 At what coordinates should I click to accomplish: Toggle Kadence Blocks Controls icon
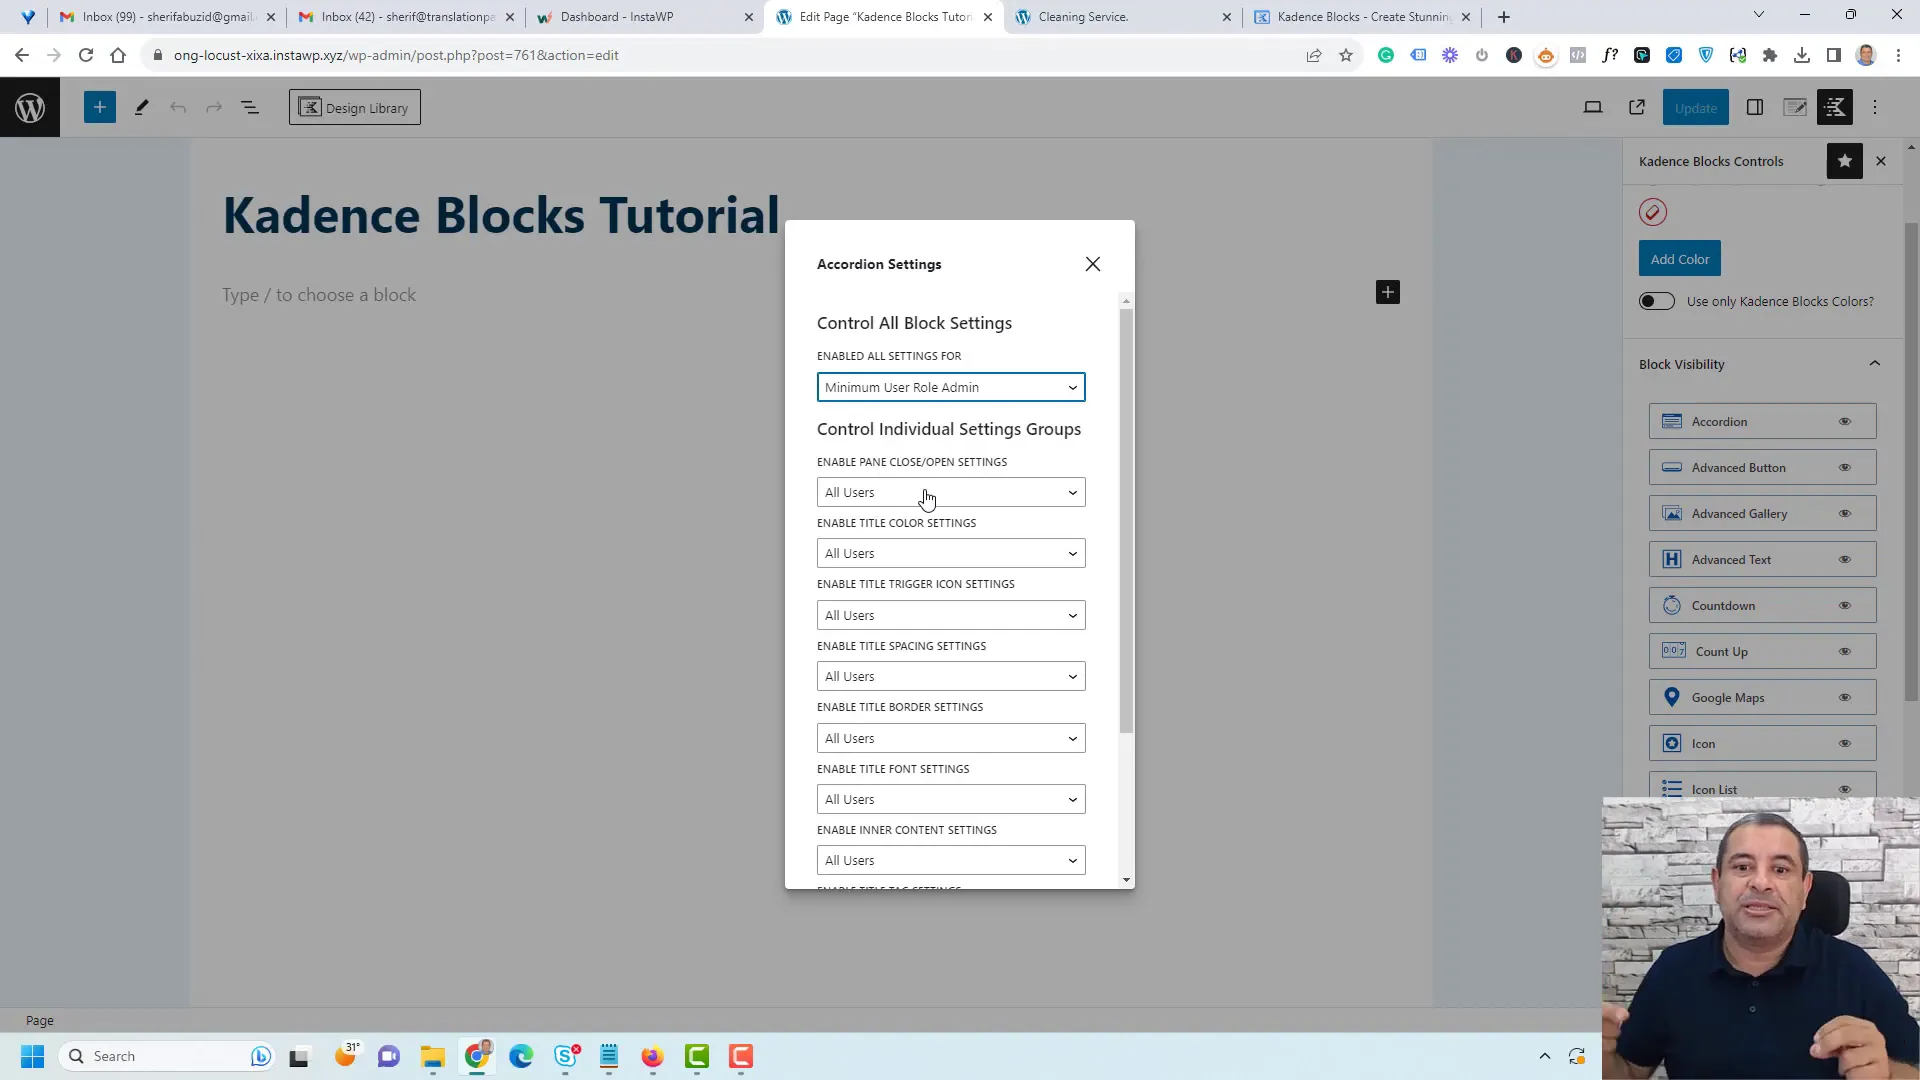pyautogui.click(x=1835, y=107)
